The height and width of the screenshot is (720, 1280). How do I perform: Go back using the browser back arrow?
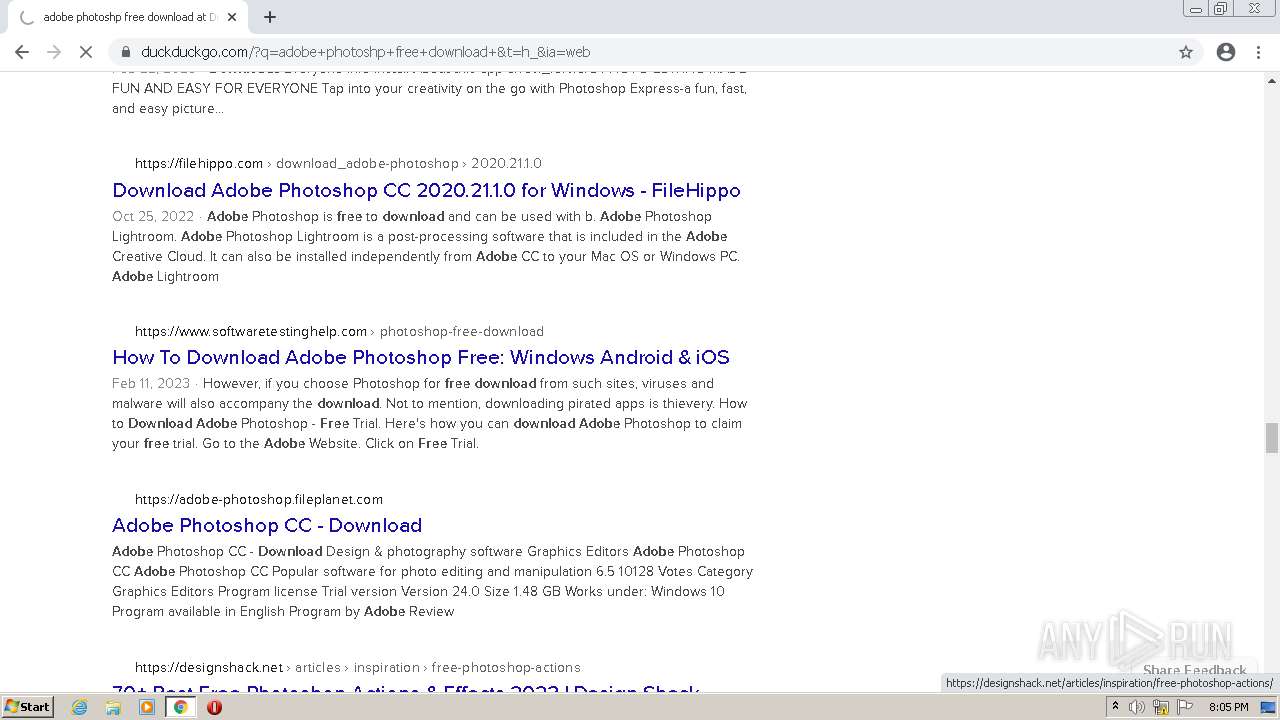[22, 52]
